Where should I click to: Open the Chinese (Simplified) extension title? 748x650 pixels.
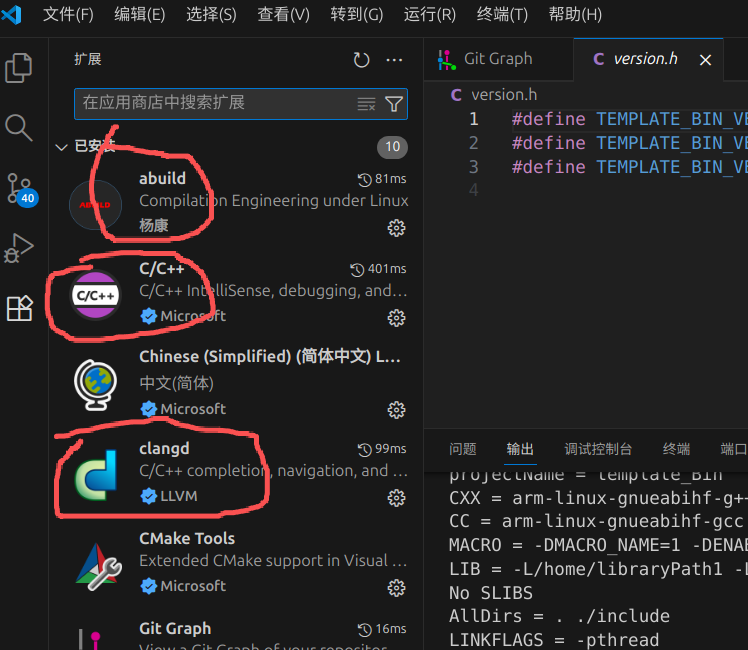(x=270, y=356)
